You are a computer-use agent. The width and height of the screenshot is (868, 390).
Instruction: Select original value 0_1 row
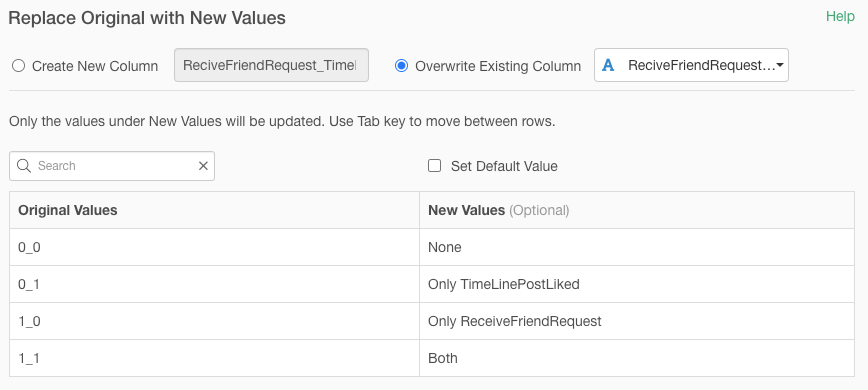coord(214,284)
